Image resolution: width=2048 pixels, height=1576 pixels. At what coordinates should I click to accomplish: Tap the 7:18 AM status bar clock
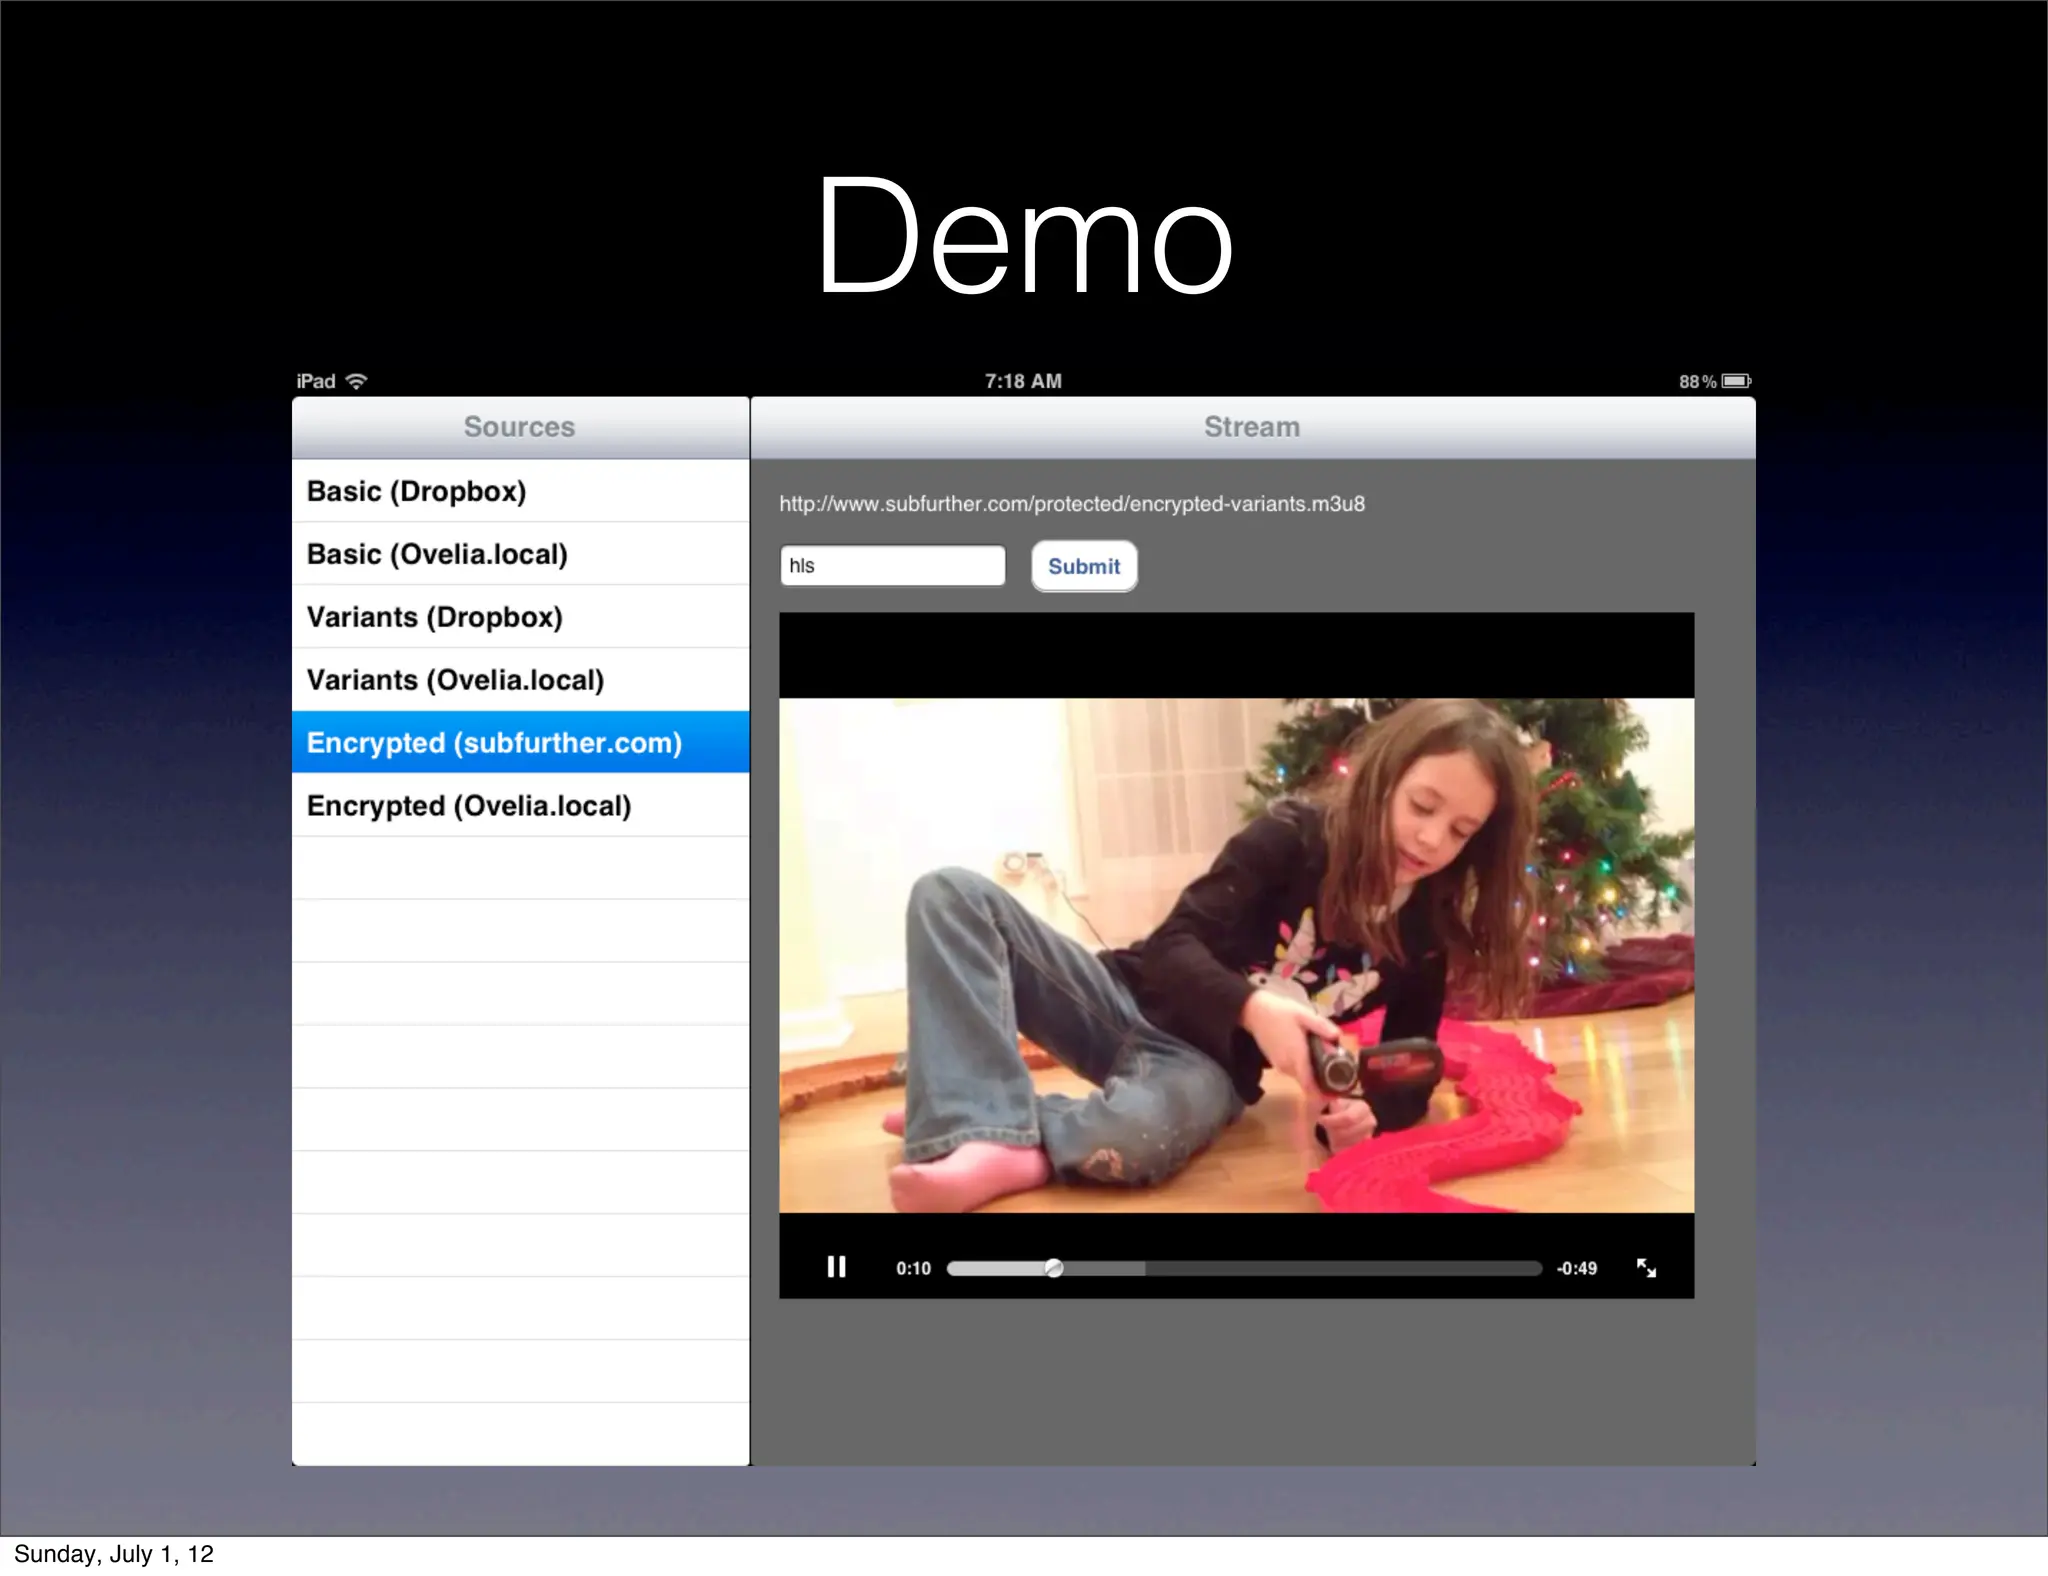1023,381
